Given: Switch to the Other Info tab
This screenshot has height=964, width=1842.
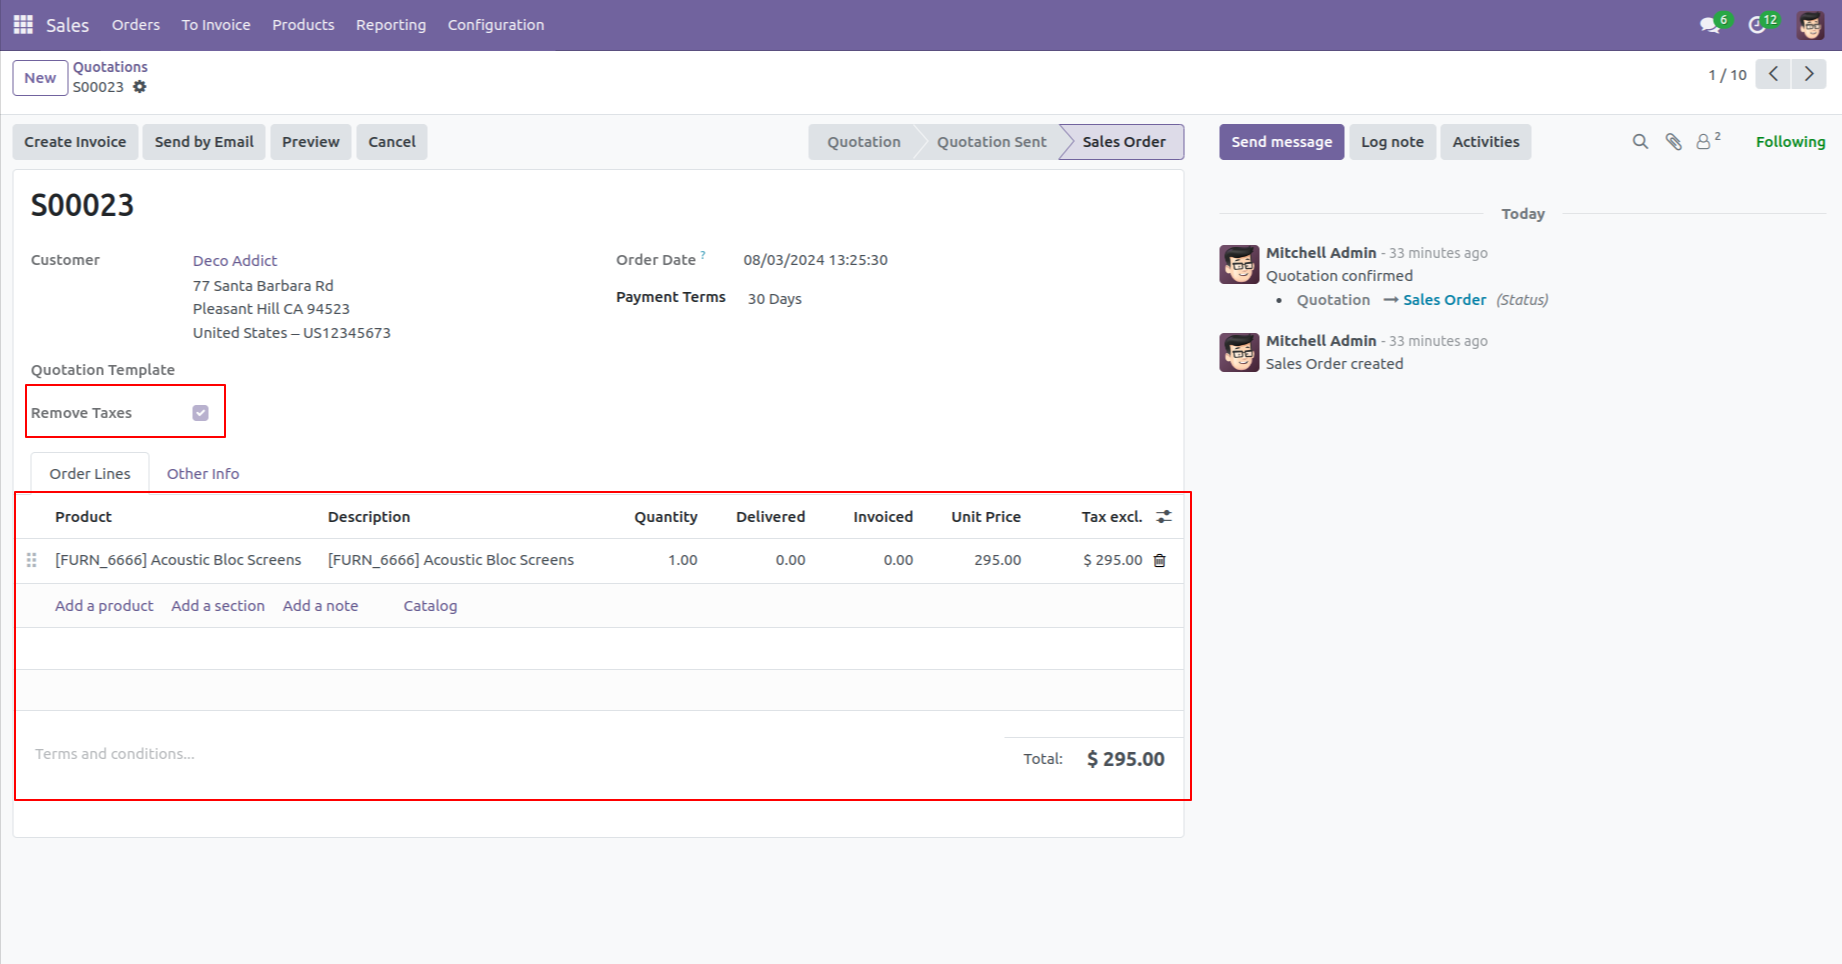Looking at the screenshot, I should (x=202, y=473).
